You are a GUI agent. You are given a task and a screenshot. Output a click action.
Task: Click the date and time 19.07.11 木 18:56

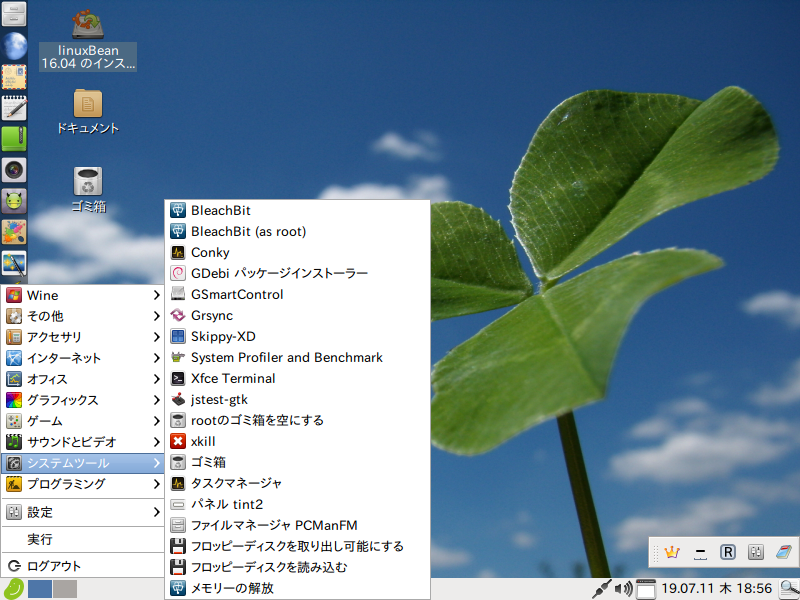(716, 588)
